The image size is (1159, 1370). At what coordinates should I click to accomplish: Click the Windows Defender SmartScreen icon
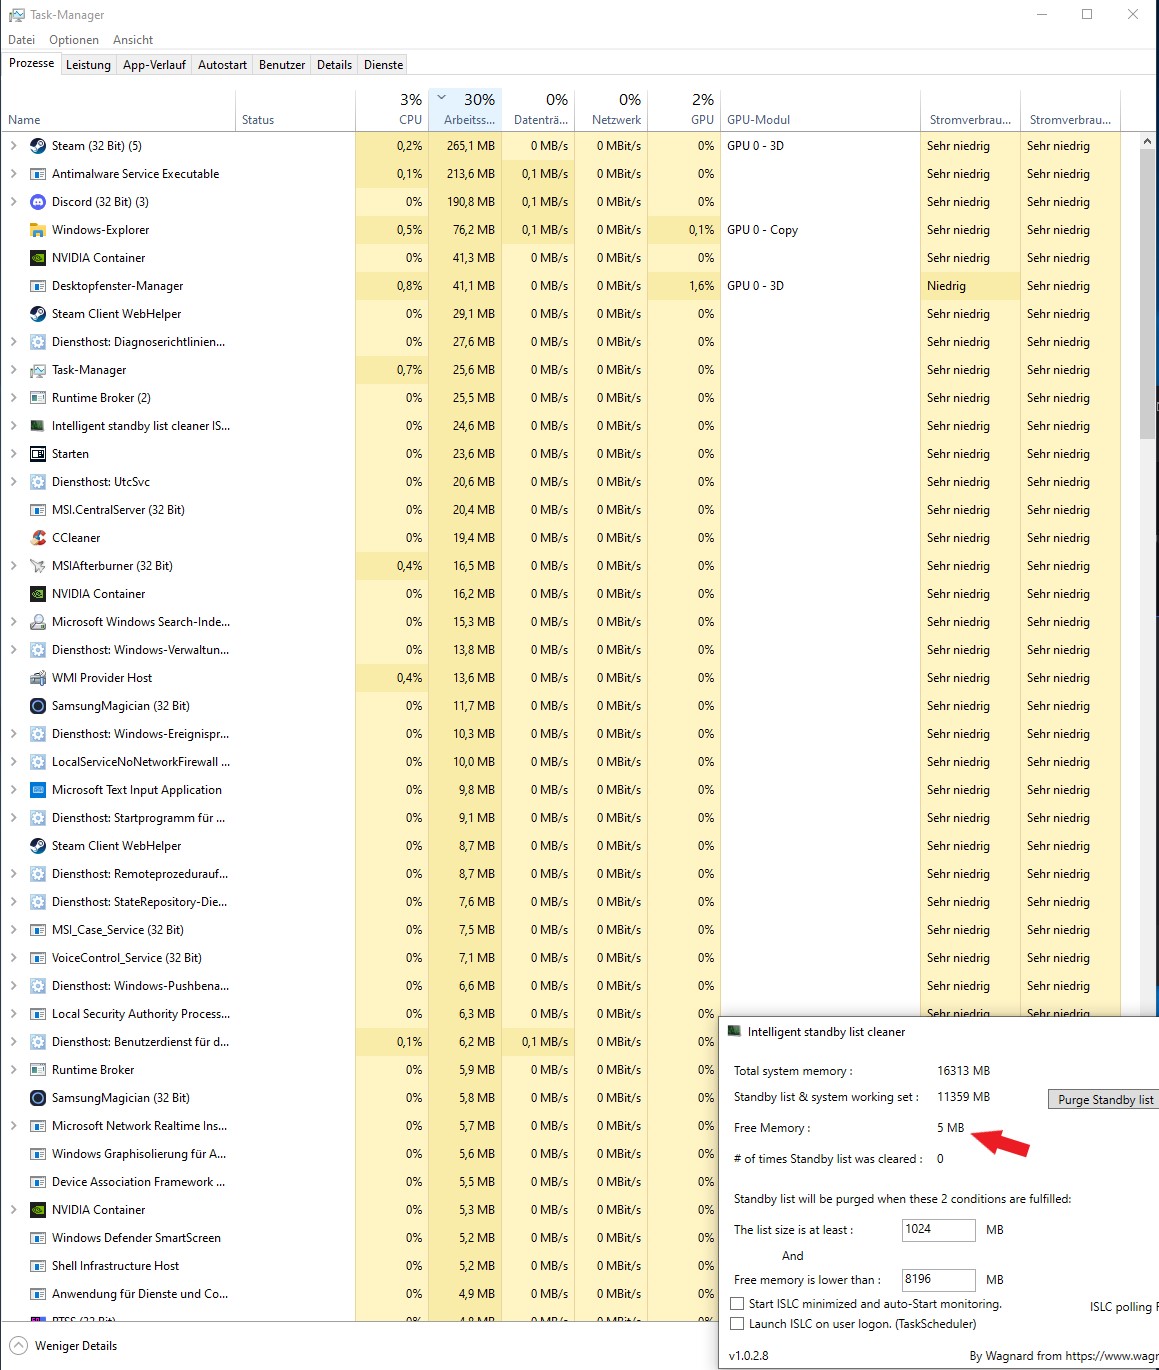click(38, 1238)
